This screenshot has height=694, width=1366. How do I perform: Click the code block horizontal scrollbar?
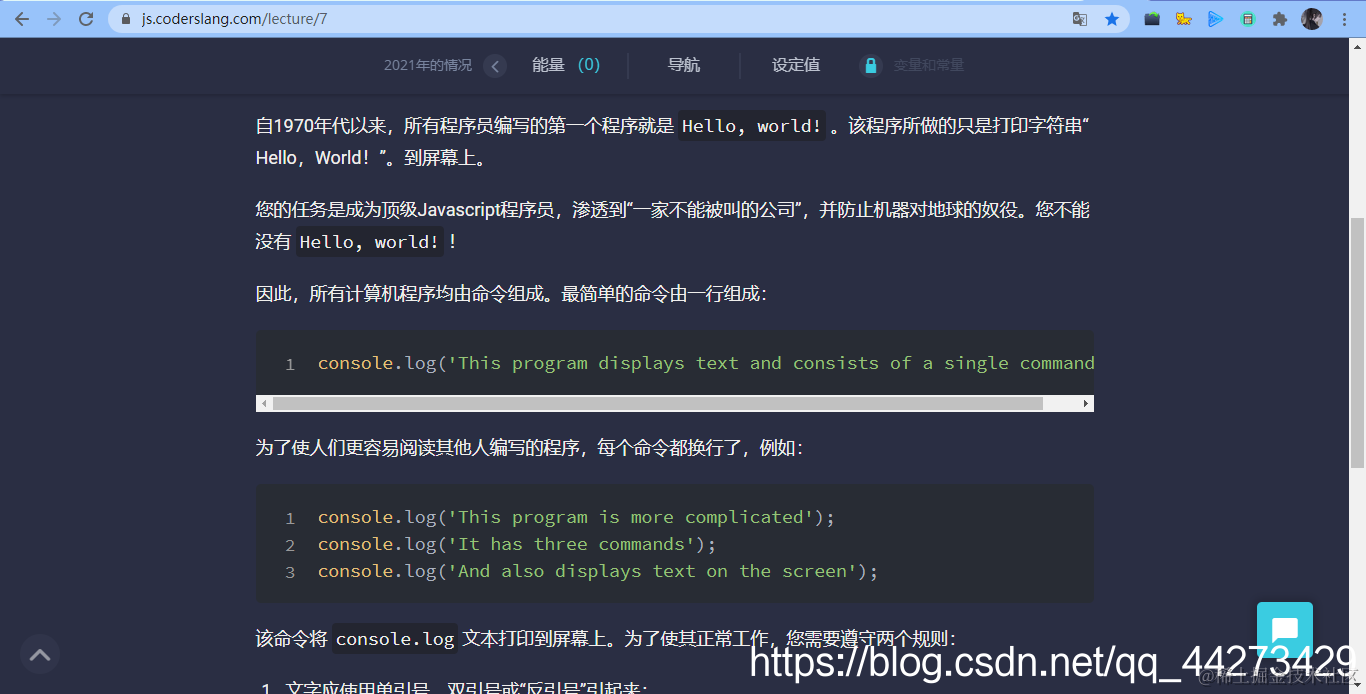coord(657,403)
